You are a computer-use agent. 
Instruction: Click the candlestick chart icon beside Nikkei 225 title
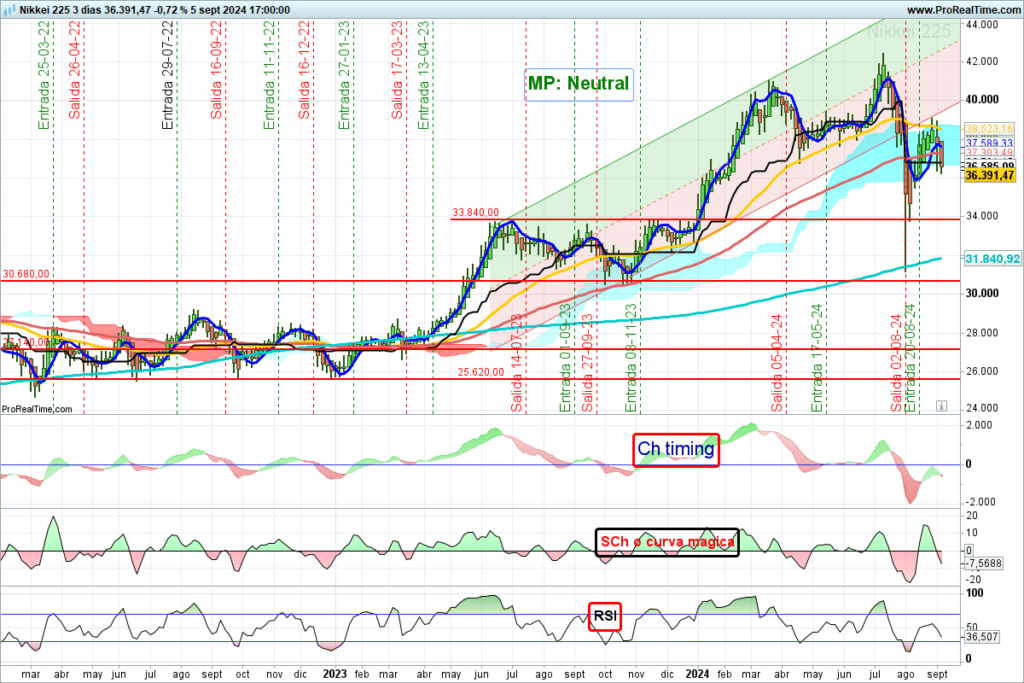point(9,10)
